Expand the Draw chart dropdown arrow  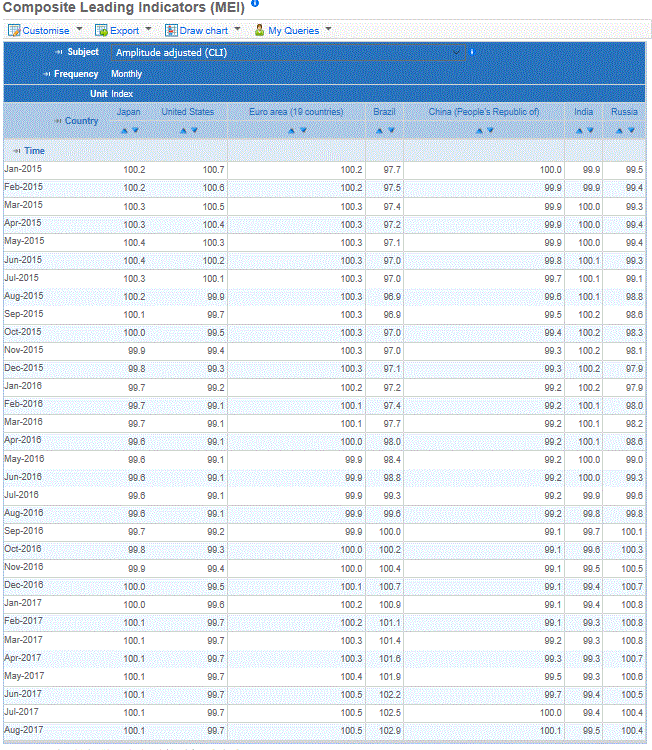point(237,29)
